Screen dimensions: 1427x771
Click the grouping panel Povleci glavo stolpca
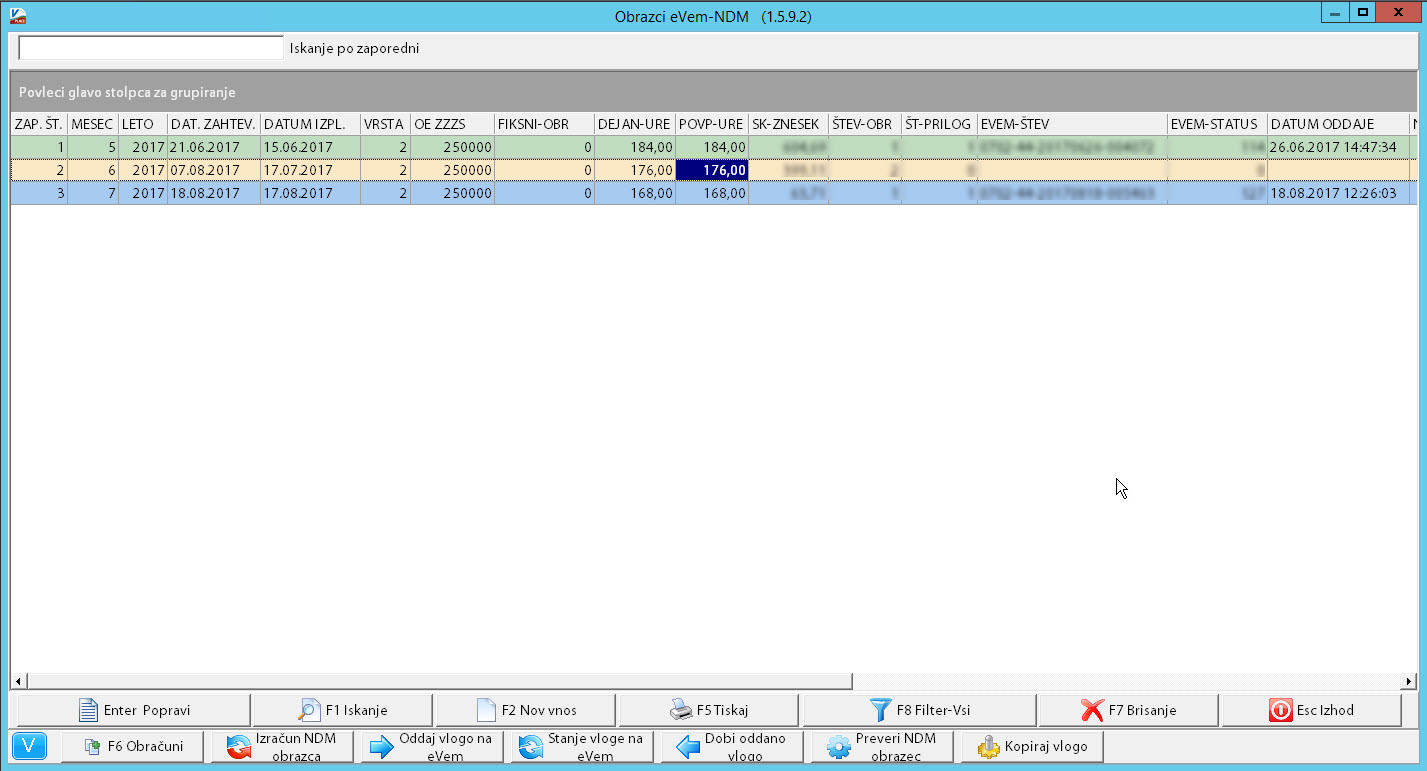tap(713, 92)
